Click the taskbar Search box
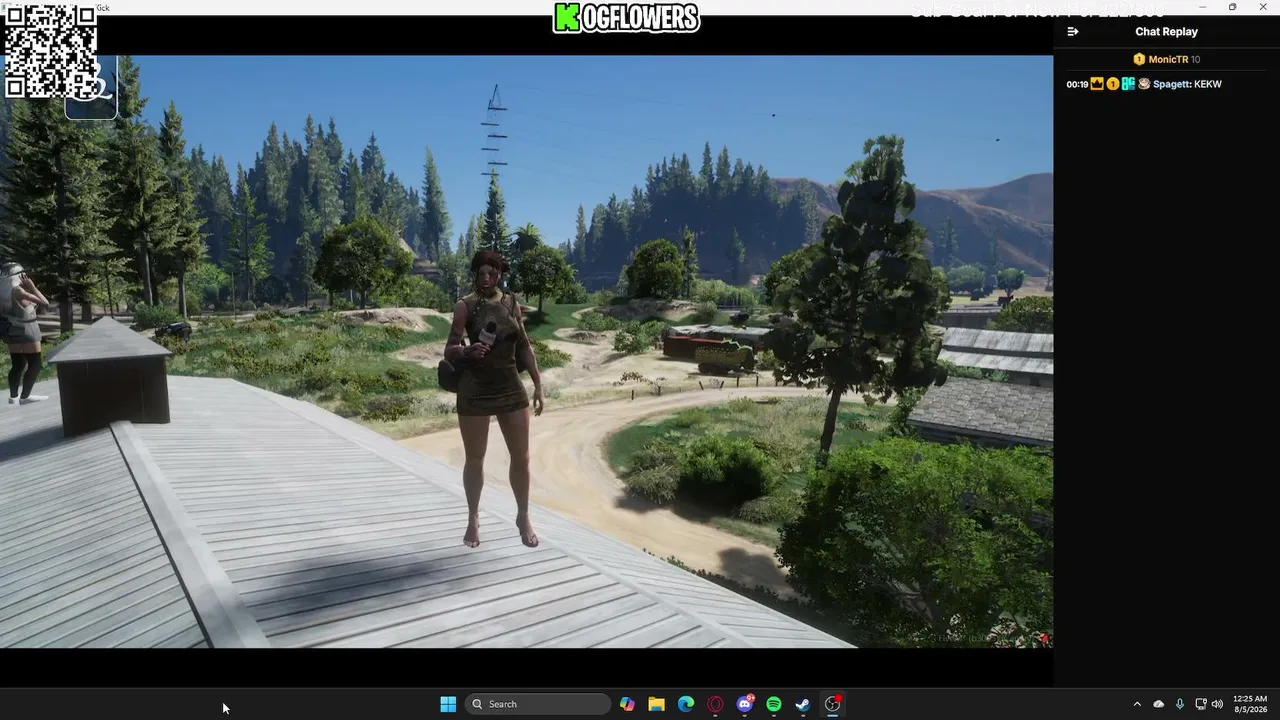Viewport: 1280px width, 720px height. (539, 704)
